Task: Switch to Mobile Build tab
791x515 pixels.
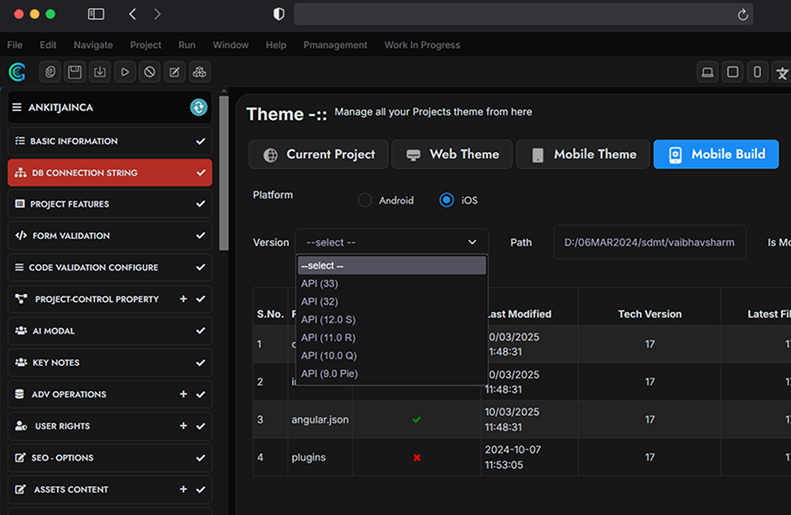Action: tap(716, 154)
